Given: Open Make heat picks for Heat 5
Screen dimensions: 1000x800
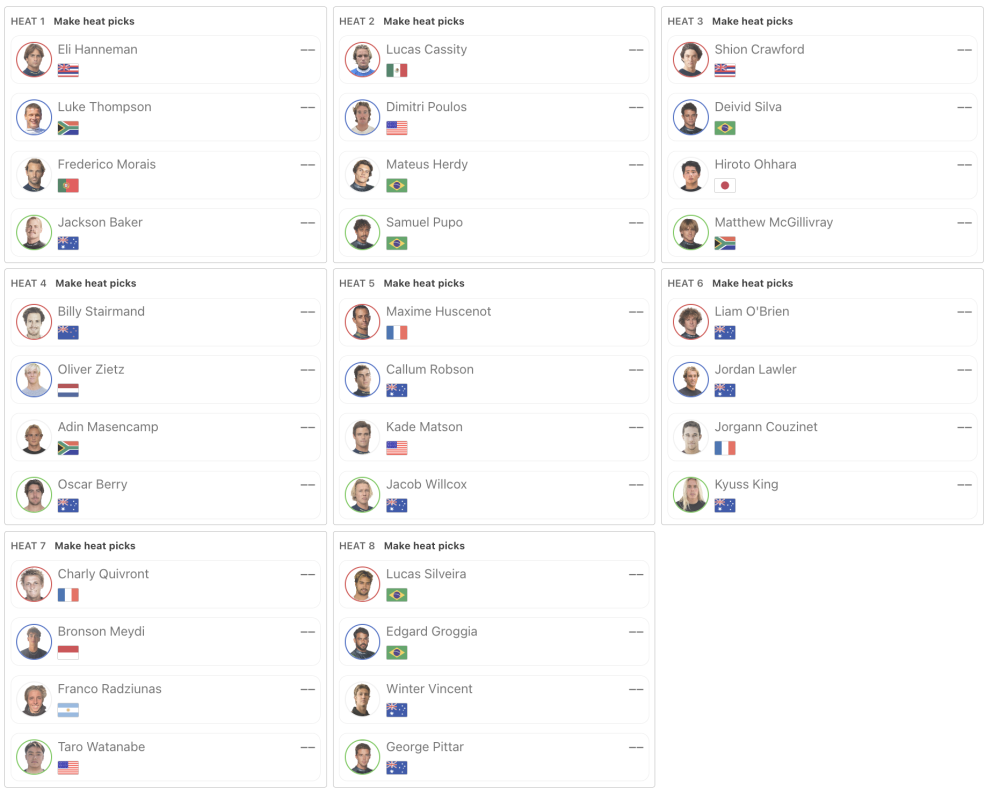Looking at the screenshot, I should 424,283.
